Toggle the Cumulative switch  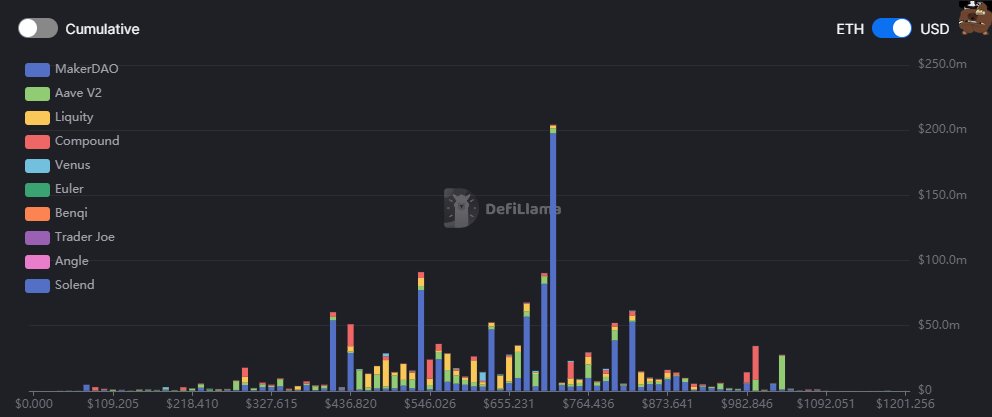click(x=38, y=28)
